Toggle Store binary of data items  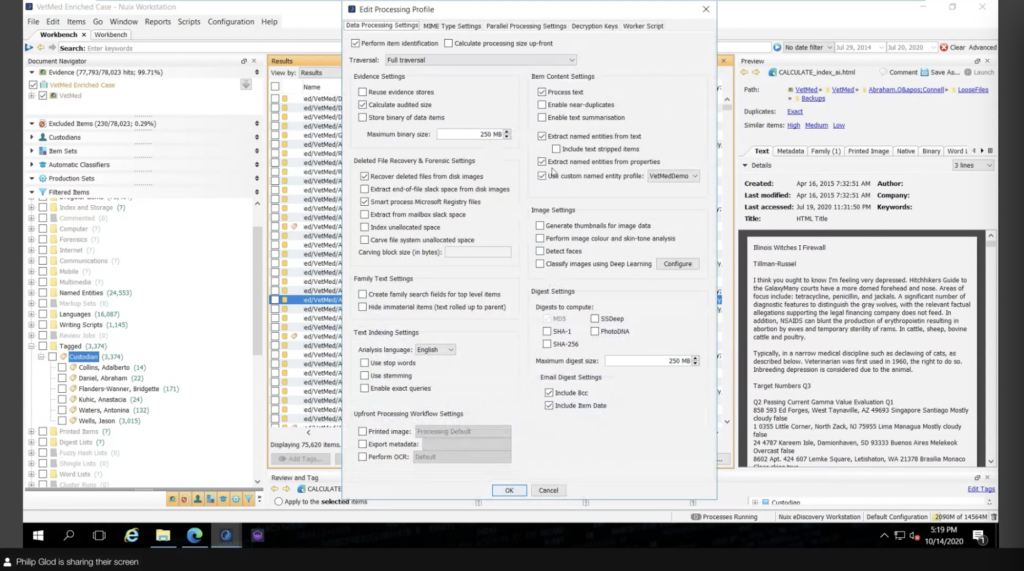[362, 118]
